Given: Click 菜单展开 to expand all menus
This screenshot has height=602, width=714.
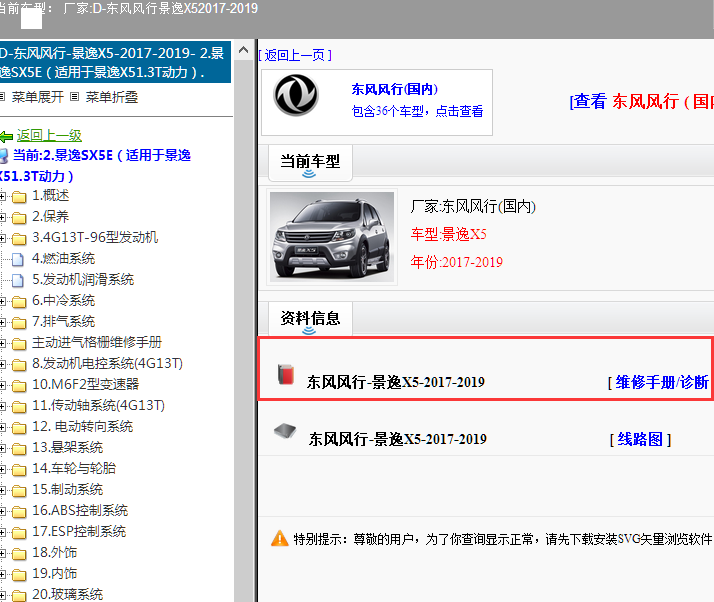Looking at the screenshot, I should coord(38,97).
